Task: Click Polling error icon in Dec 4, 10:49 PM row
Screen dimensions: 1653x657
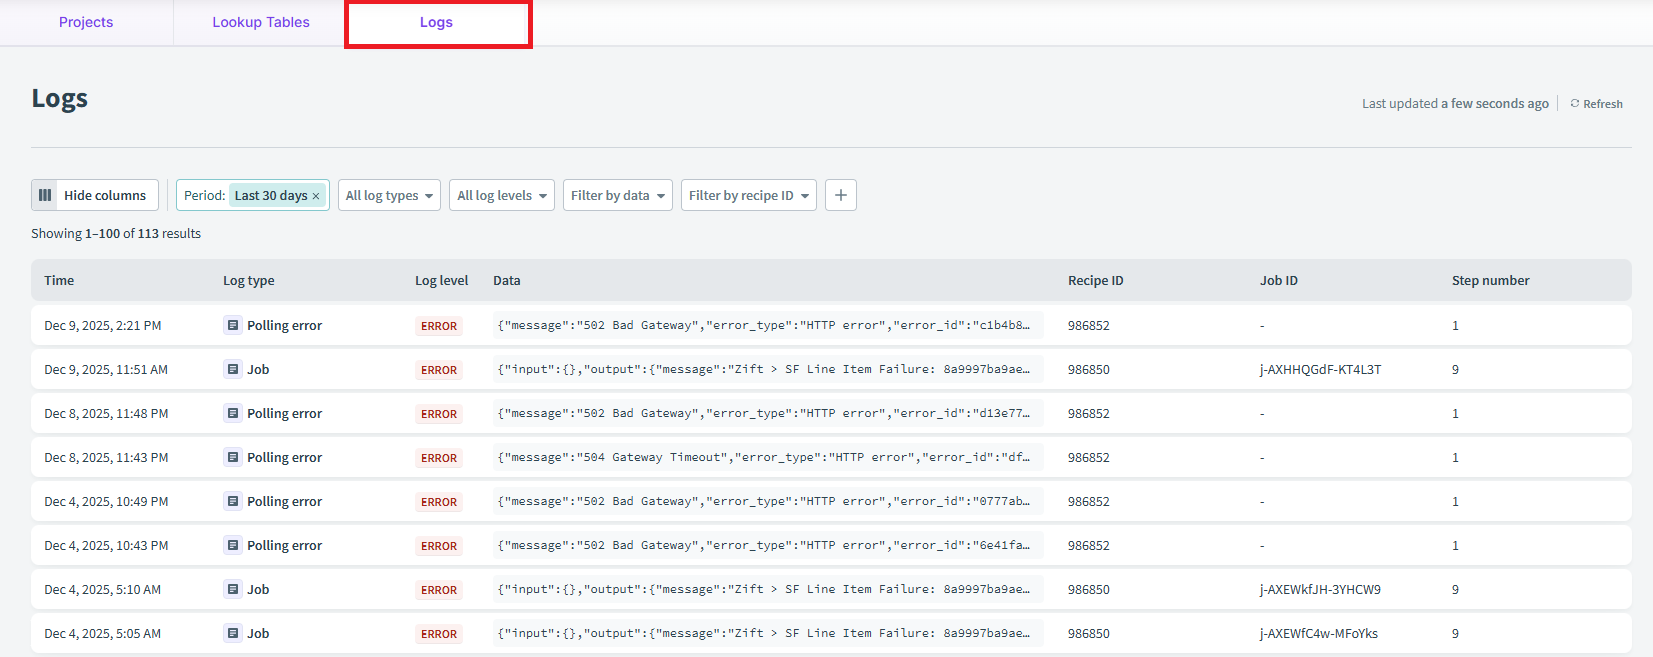Action: point(232,501)
